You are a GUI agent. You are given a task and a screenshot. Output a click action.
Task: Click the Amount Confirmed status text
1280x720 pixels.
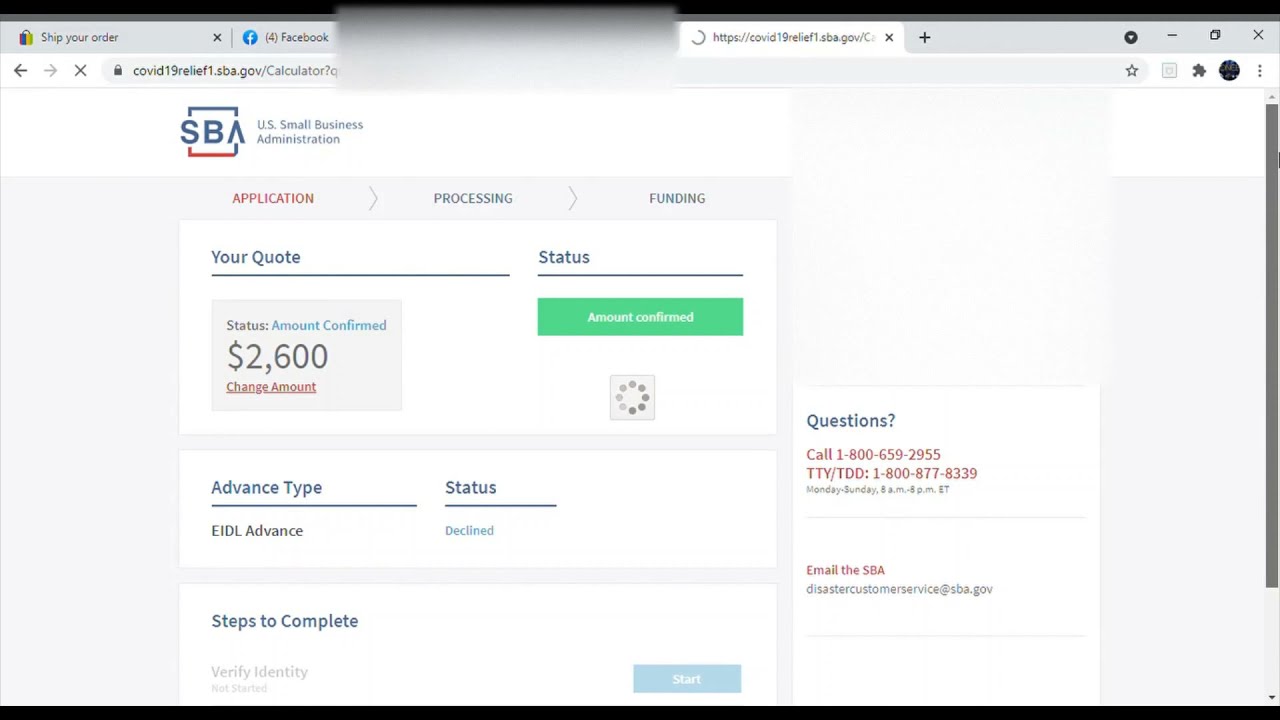(329, 325)
